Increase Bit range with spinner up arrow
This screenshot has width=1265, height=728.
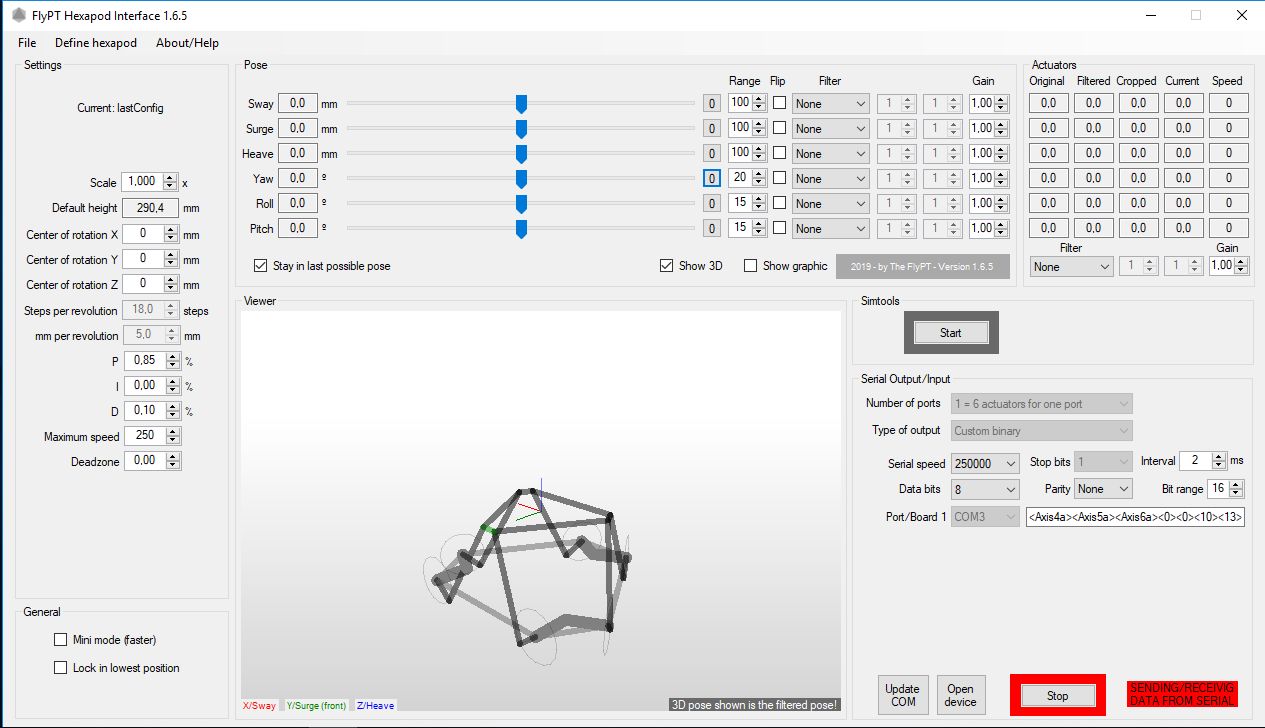pyautogui.click(x=1237, y=484)
